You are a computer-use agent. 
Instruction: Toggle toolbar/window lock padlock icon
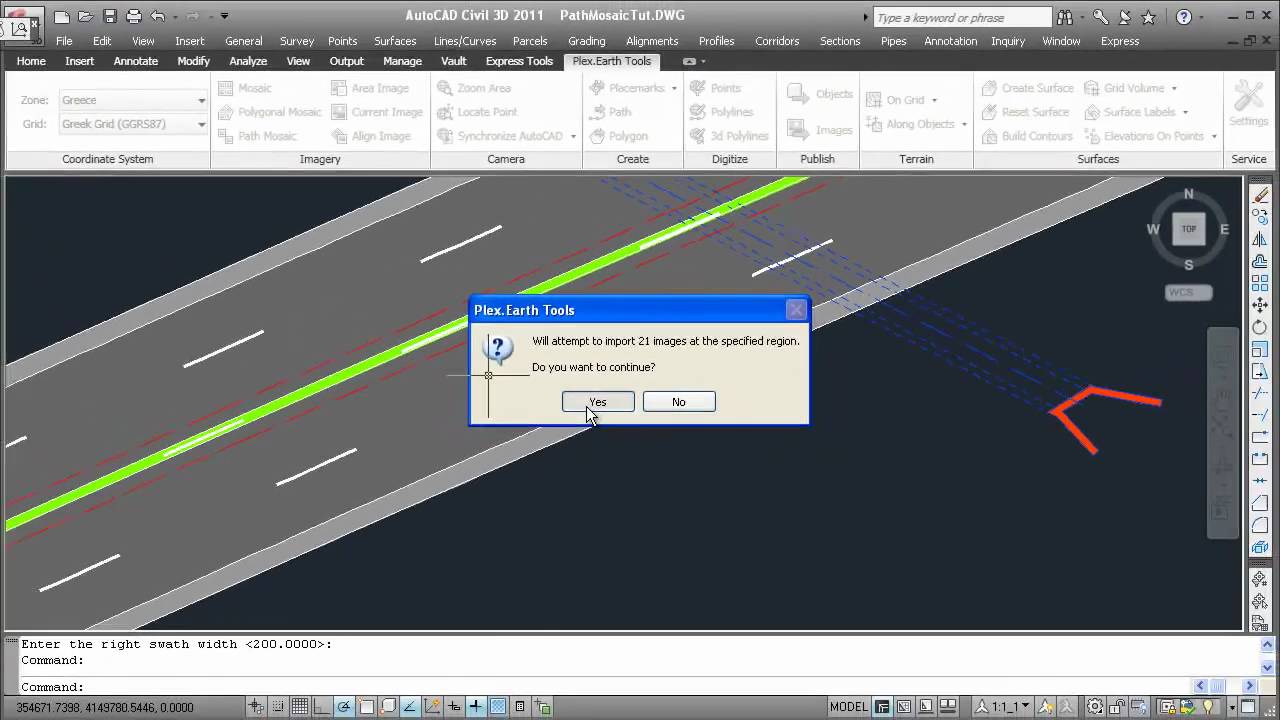(1117, 707)
